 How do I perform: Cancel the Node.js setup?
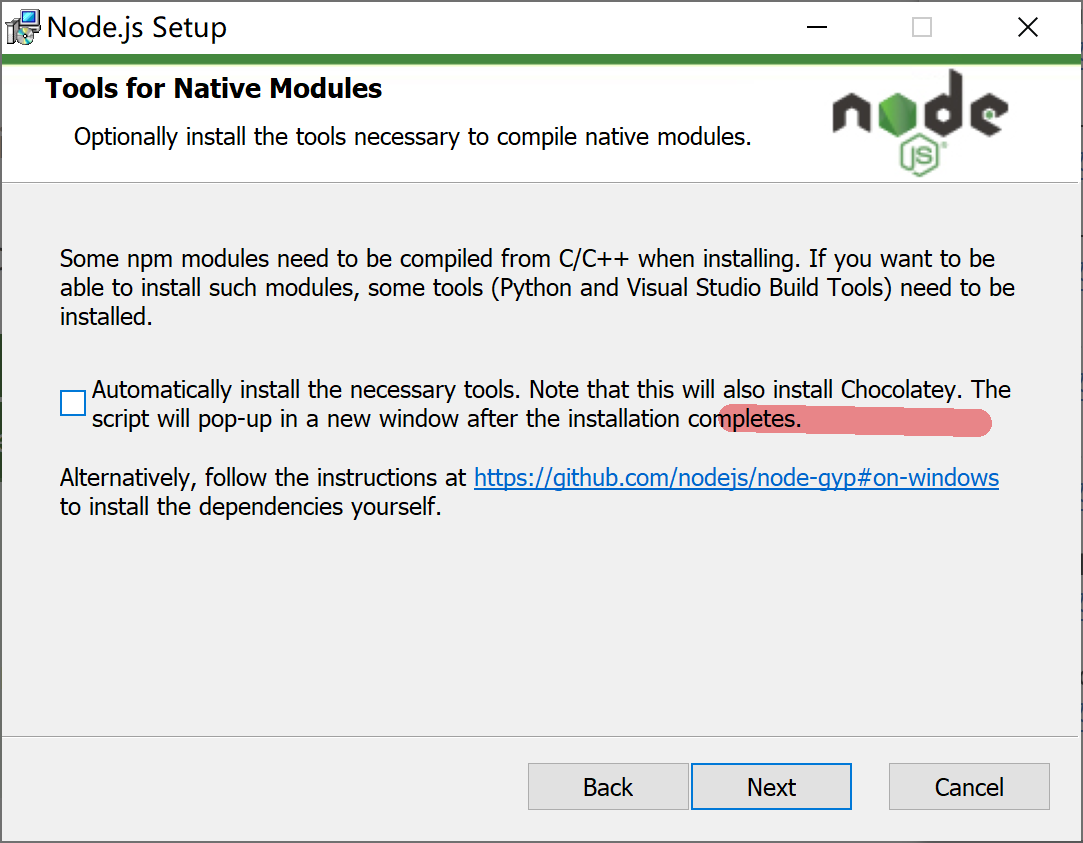(x=968, y=787)
